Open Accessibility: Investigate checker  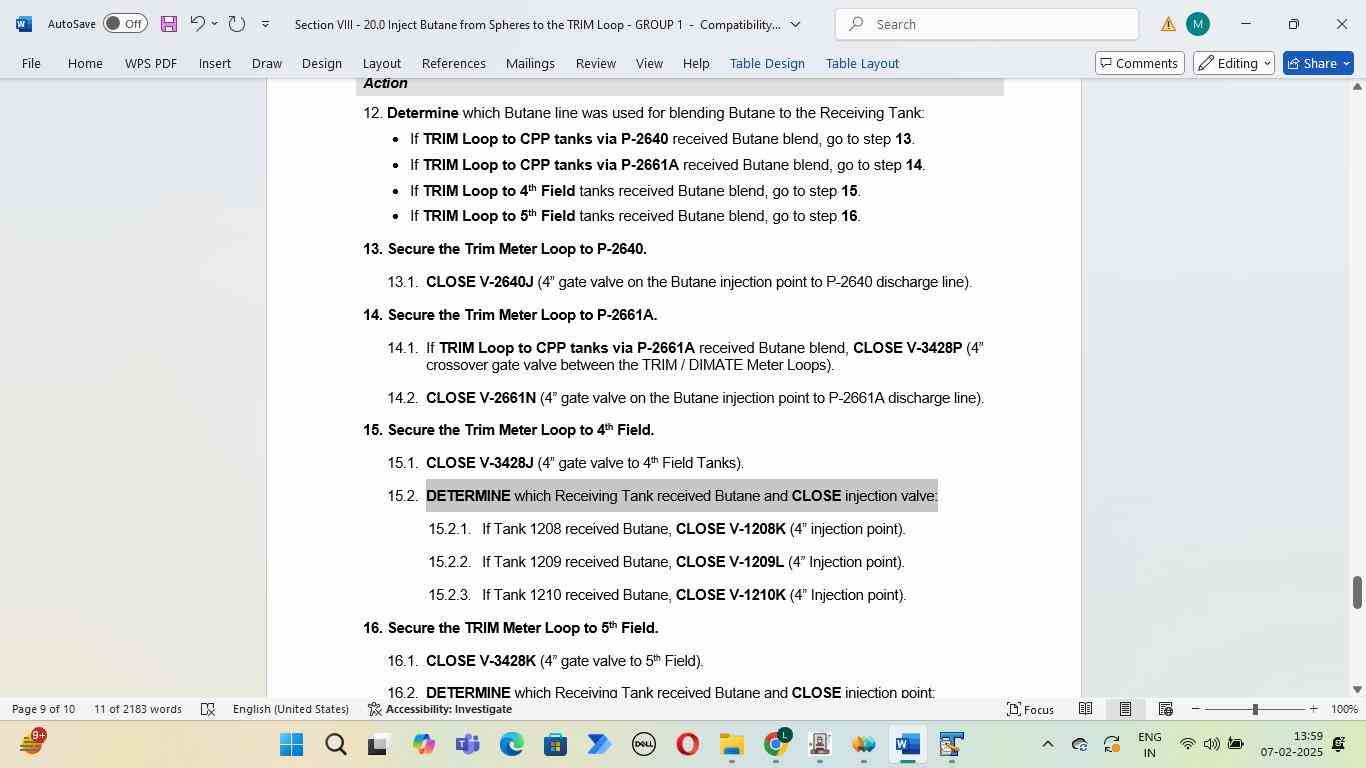coord(440,709)
